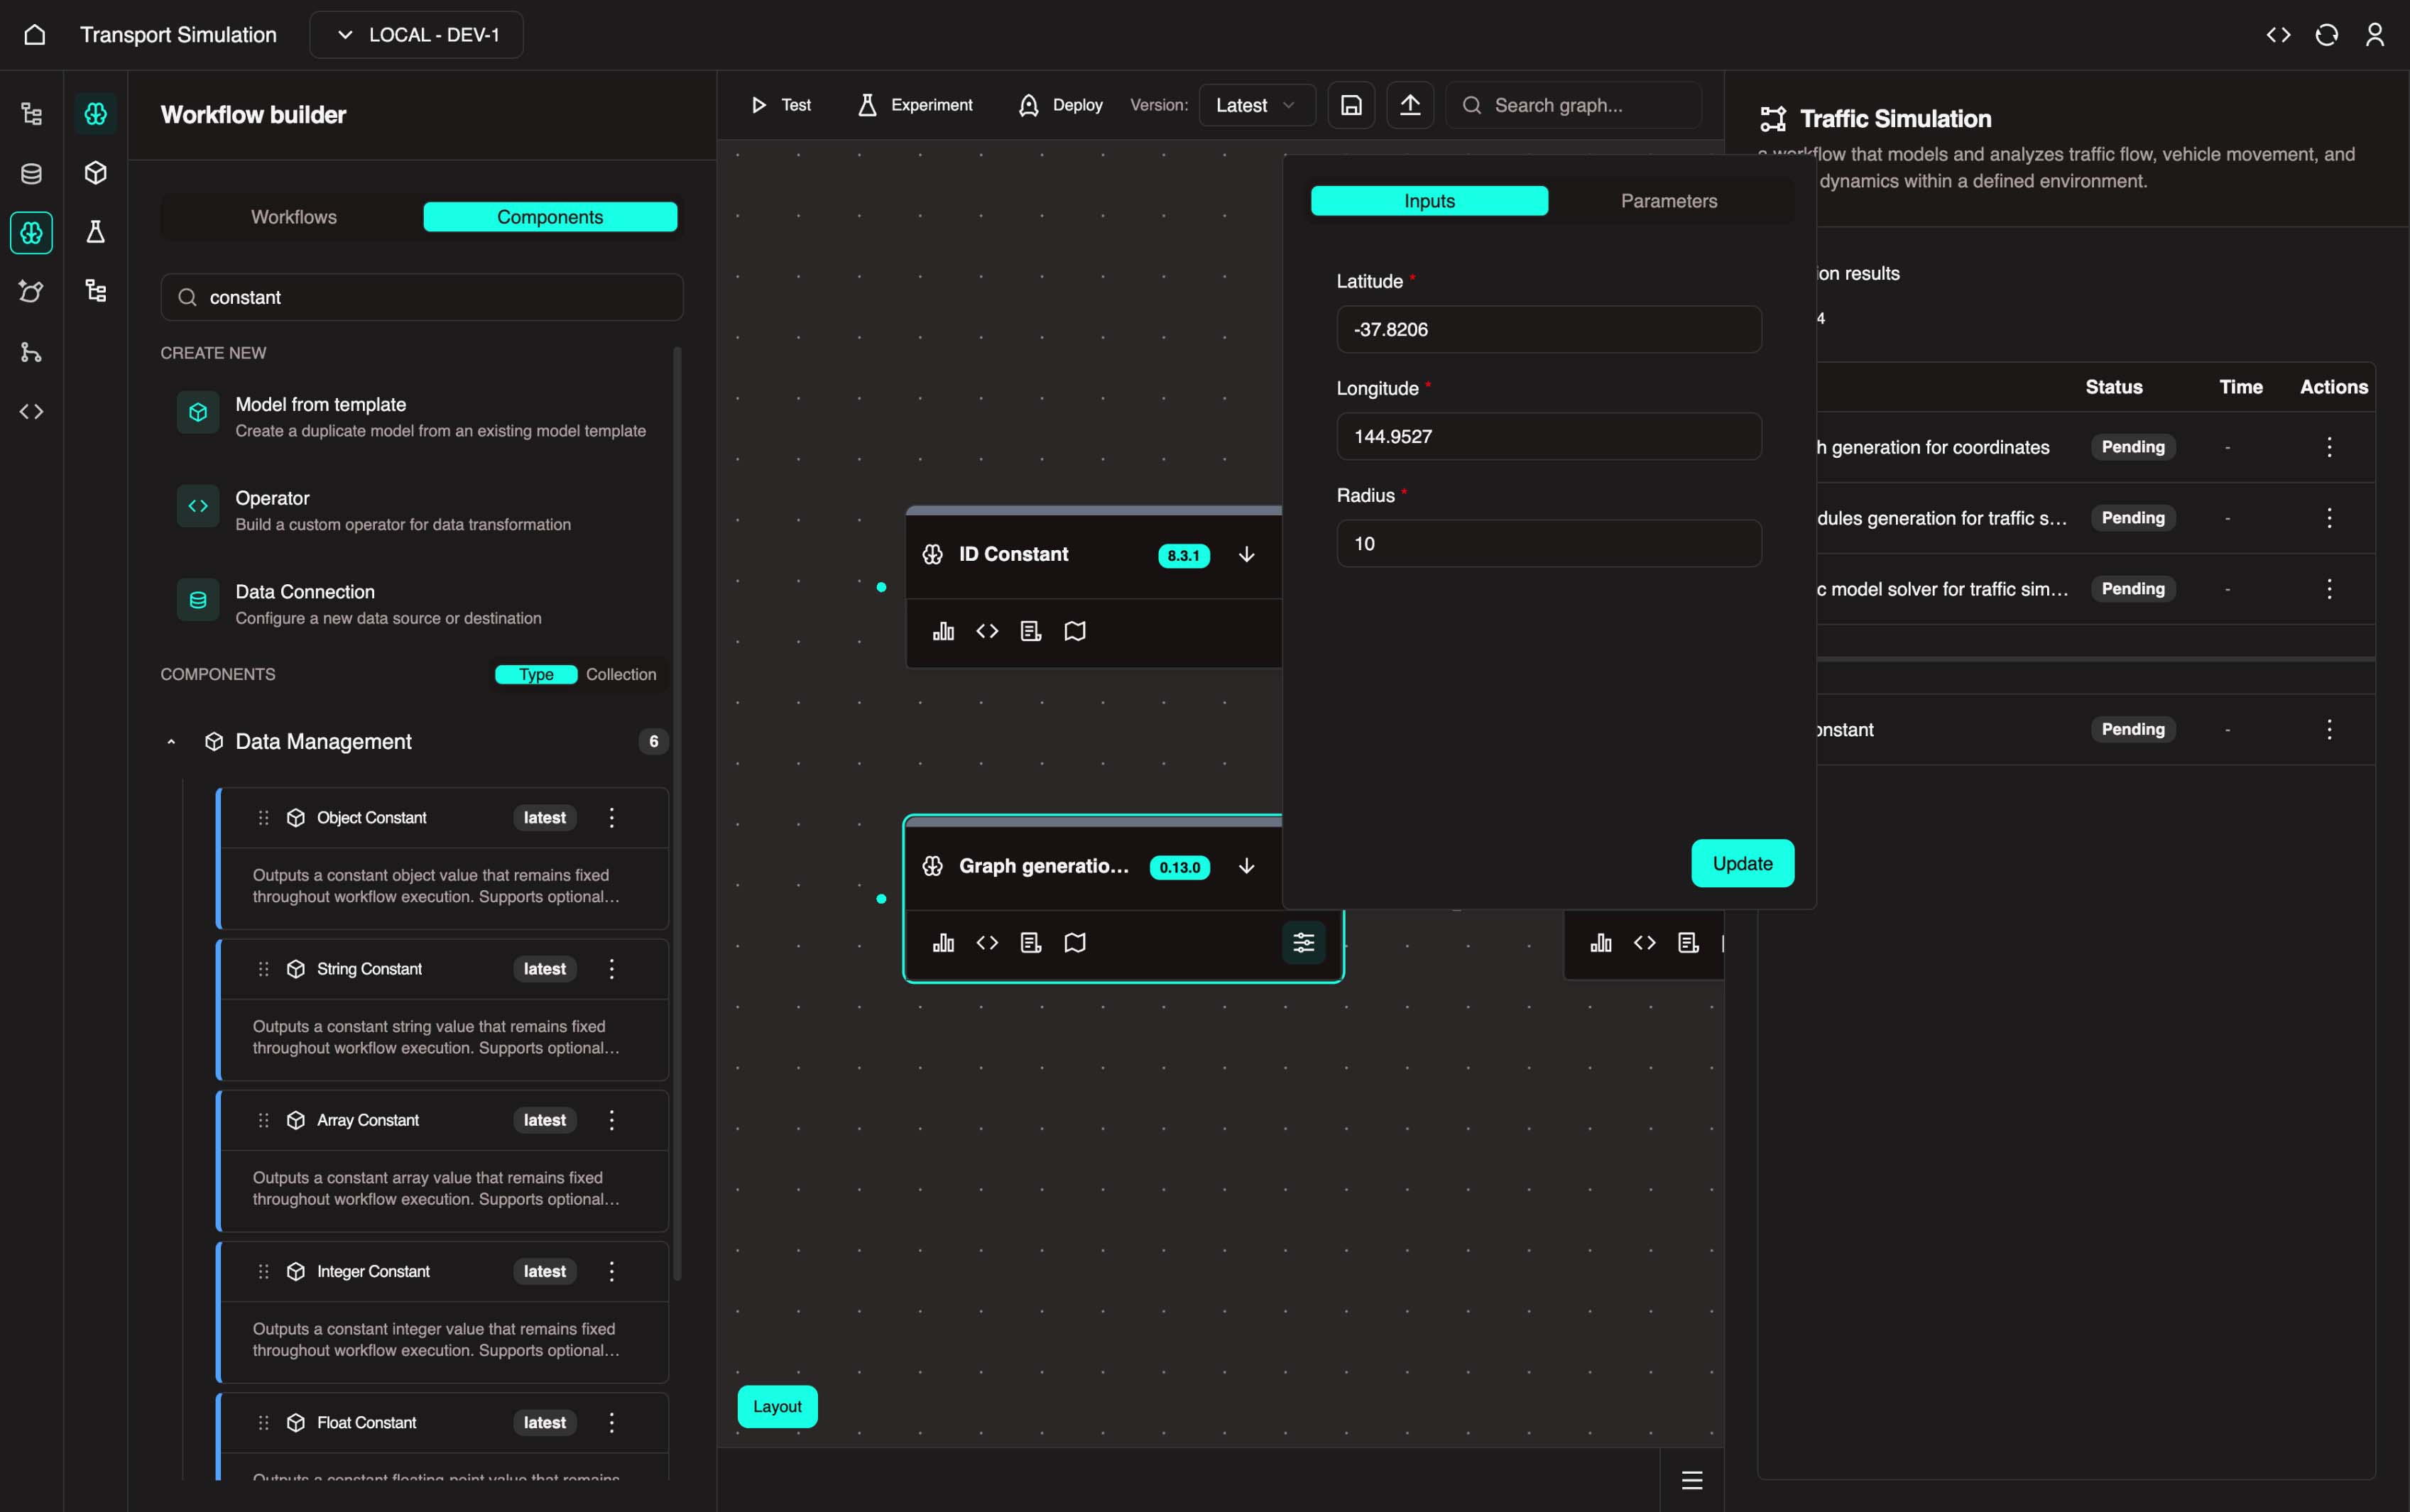Open the flask icon in second sidebar
Screen dimensions: 2410x1512
[96, 232]
